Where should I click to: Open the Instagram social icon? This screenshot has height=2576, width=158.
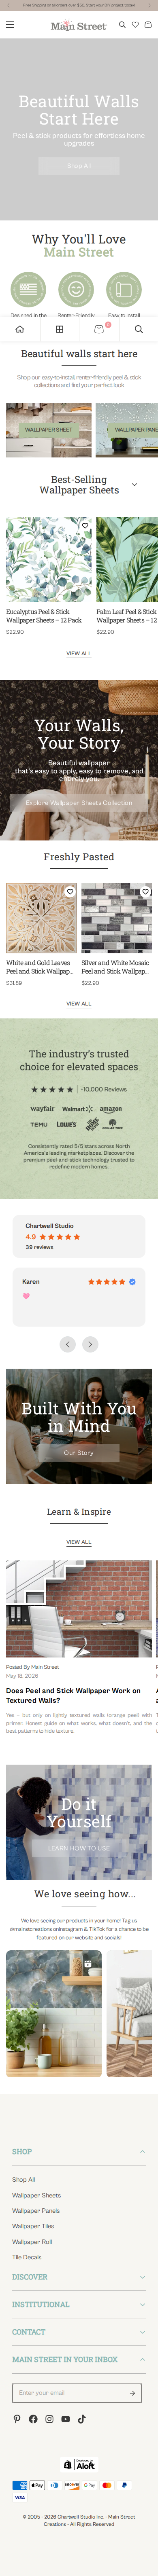(49, 2419)
